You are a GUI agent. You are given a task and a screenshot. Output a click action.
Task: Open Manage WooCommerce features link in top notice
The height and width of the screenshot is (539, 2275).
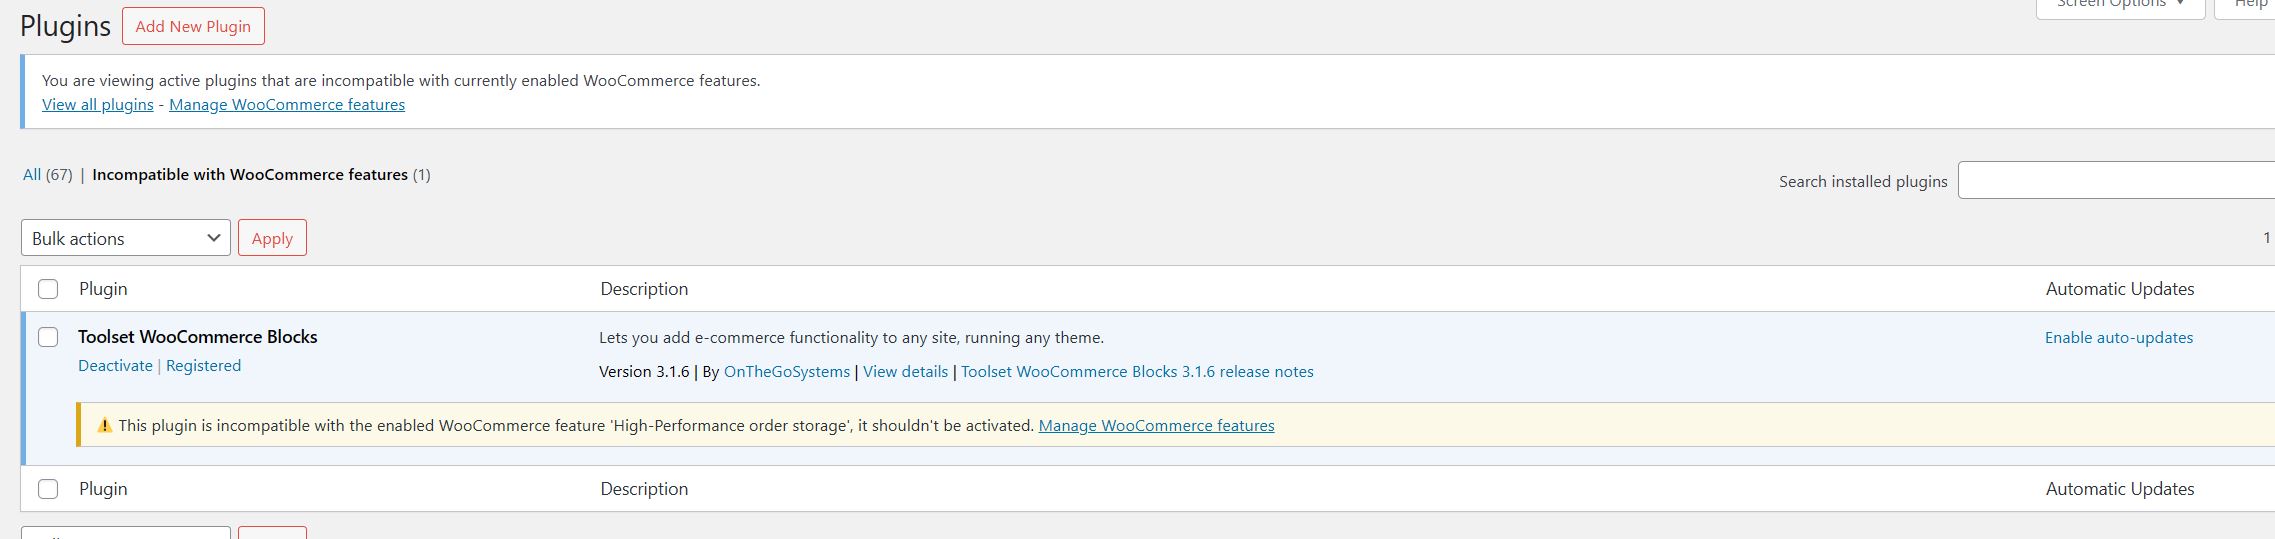(x=287, y=104)
